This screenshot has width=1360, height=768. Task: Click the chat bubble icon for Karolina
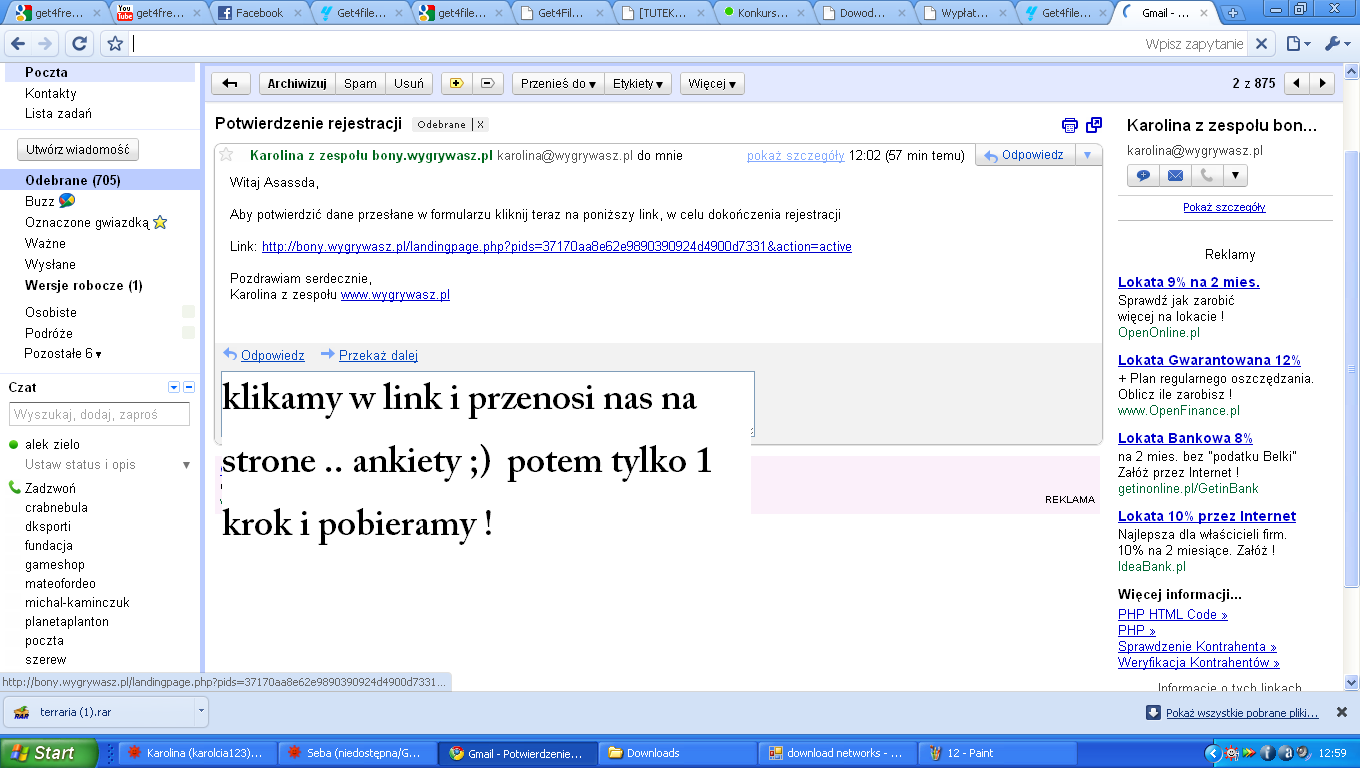tap(1143, 176)
